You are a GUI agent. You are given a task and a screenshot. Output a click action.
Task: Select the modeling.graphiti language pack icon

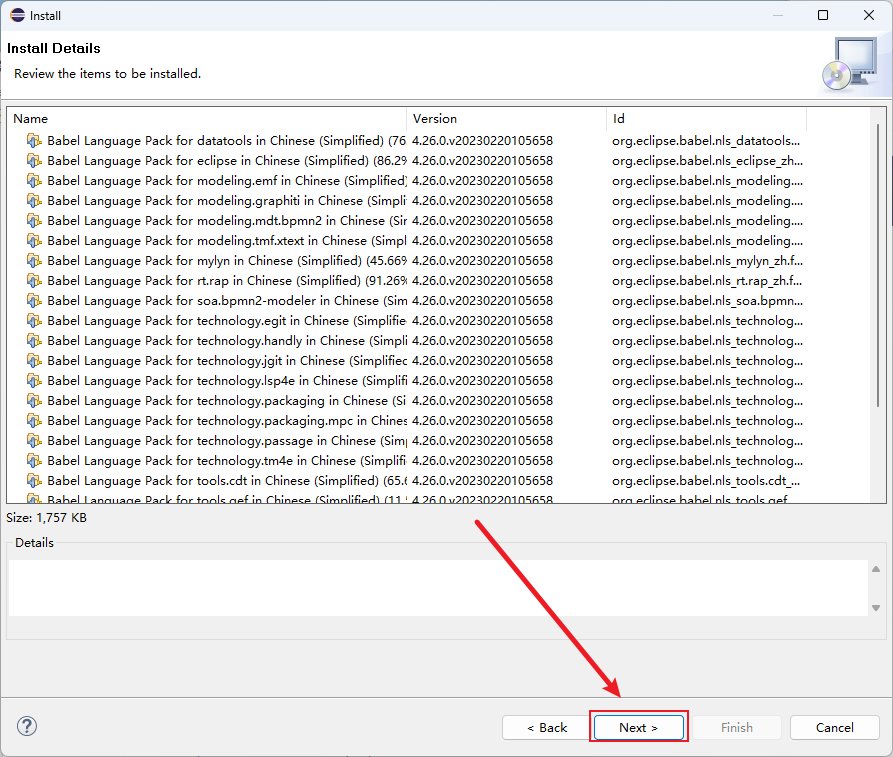34,200
